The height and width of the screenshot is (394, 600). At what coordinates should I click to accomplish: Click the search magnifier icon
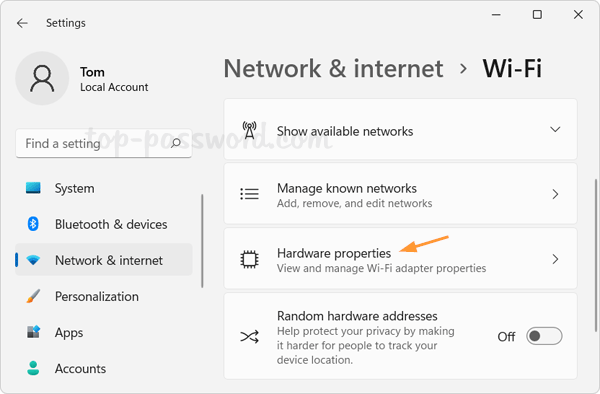click(x=176, y=143)
